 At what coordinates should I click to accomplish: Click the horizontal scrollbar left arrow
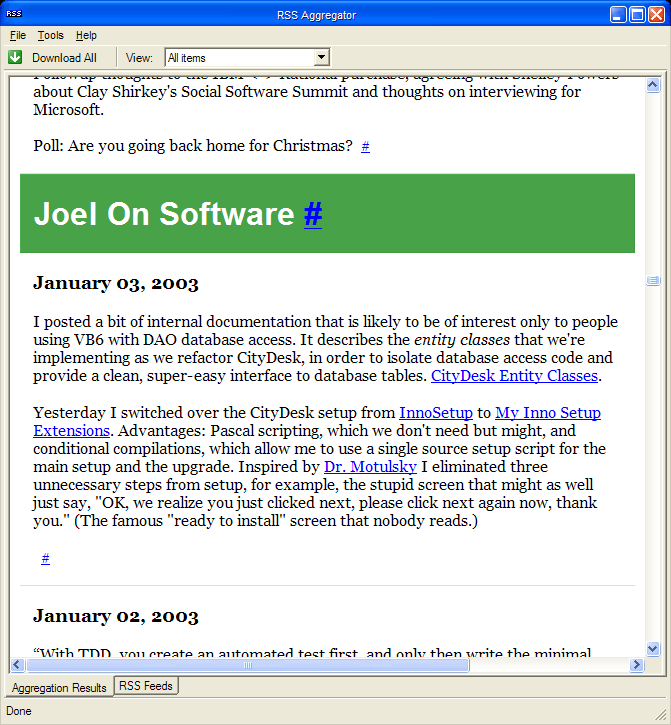coord(17,665)
